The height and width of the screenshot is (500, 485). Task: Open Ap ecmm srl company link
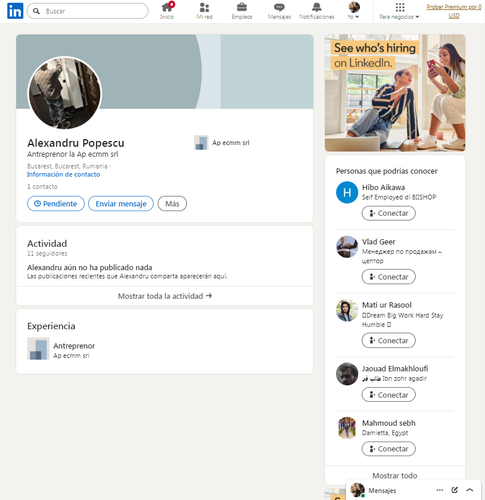coord(231,143)
